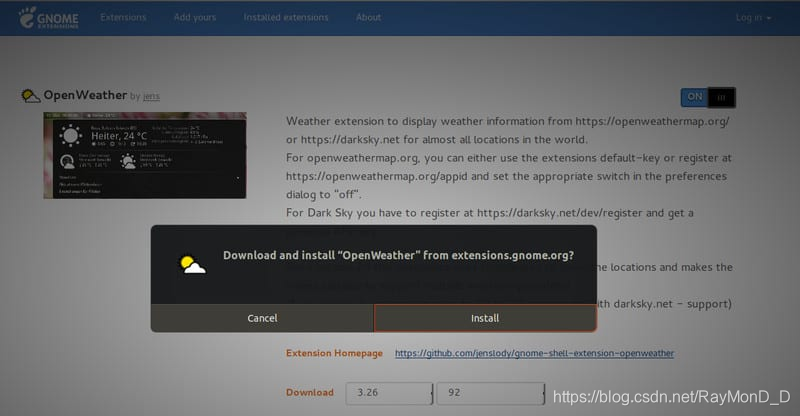Image resolution: width=800 pixels, height=416 pixels.
Task: Click the GNOME Extensions logo
Action: pos(49,18)
